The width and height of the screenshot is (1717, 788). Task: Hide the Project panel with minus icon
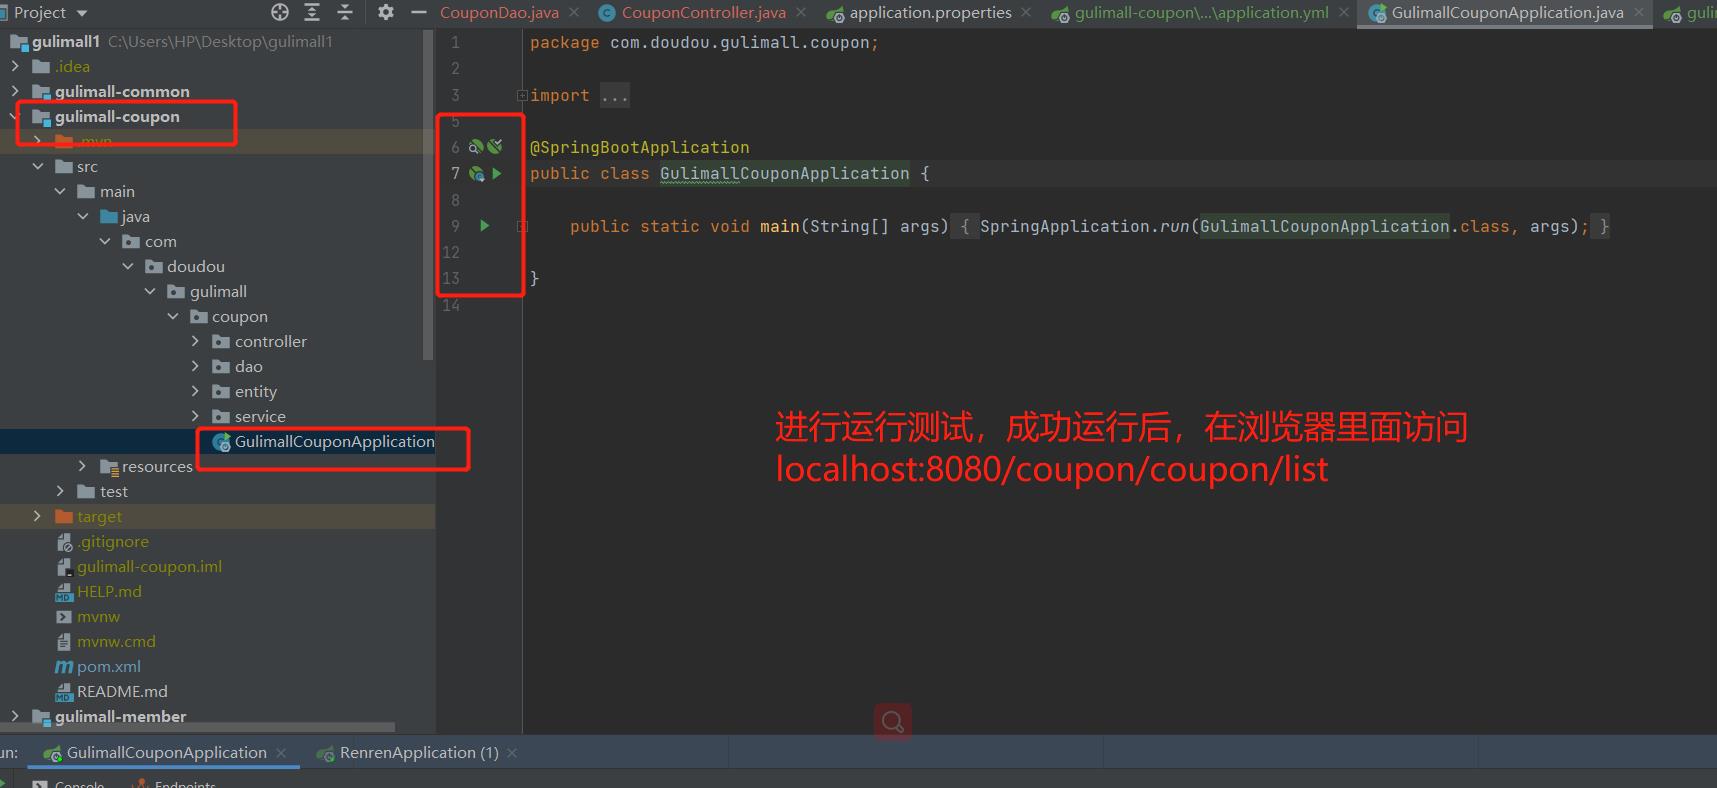(x=419, y=12)
